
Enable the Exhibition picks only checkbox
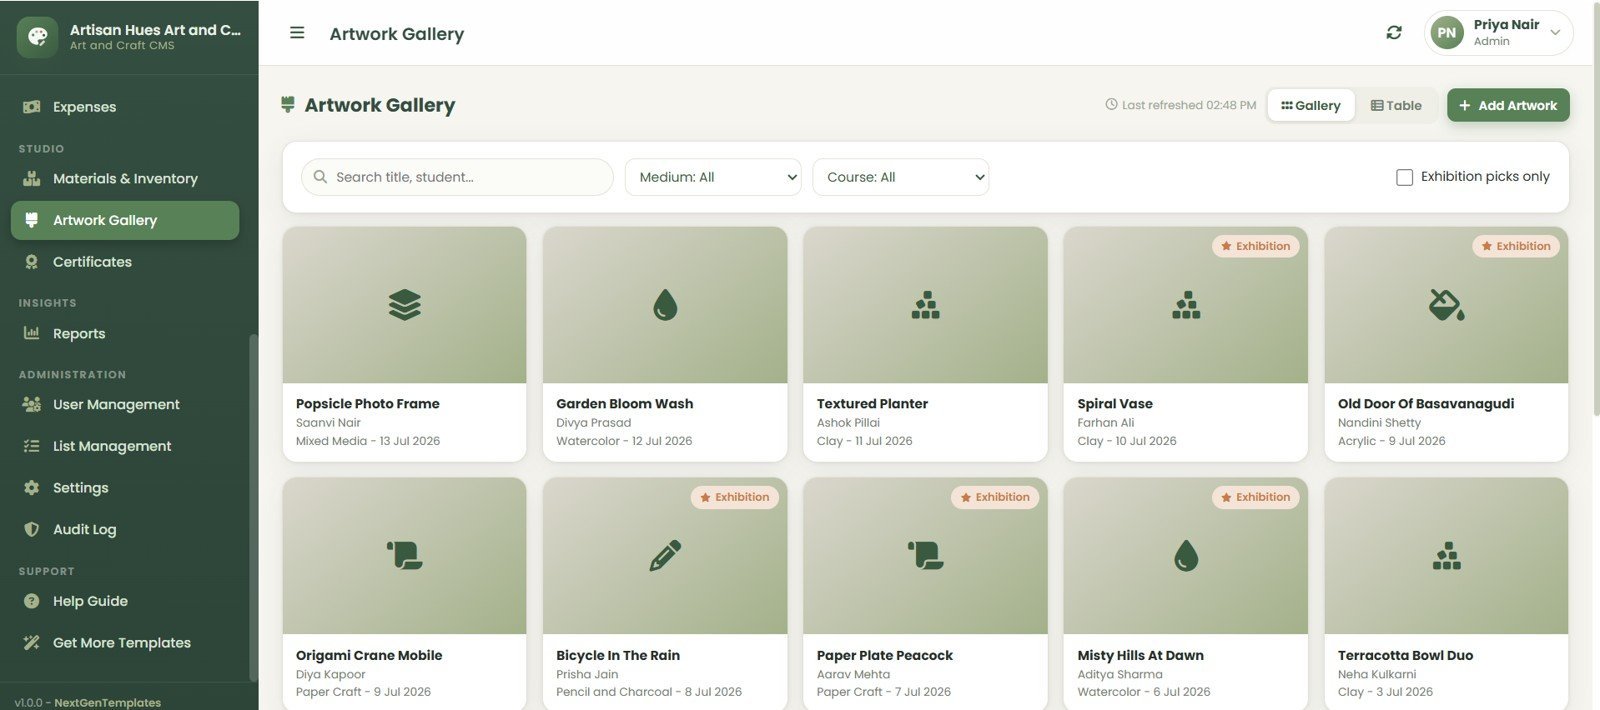tap(1405, 177)
